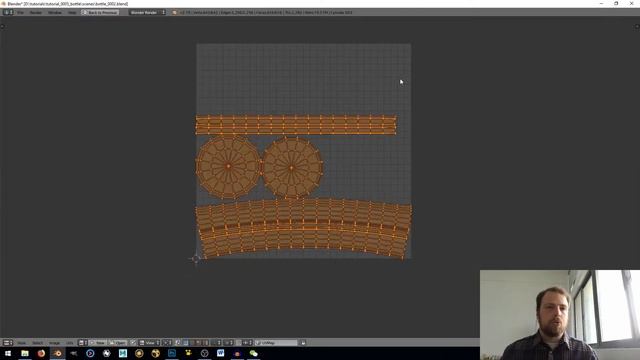Open the UV editor's editor type selector

7,343
